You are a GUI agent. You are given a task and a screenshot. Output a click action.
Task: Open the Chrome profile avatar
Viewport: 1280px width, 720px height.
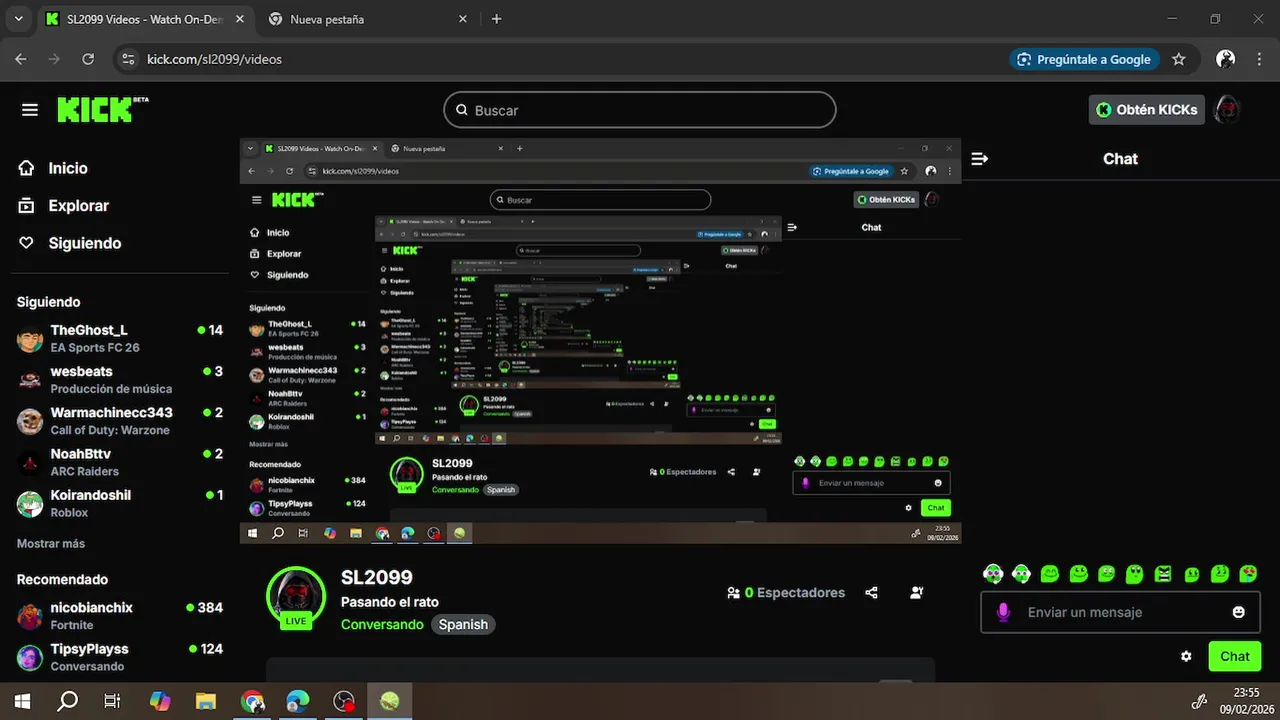coord(1225,59)
